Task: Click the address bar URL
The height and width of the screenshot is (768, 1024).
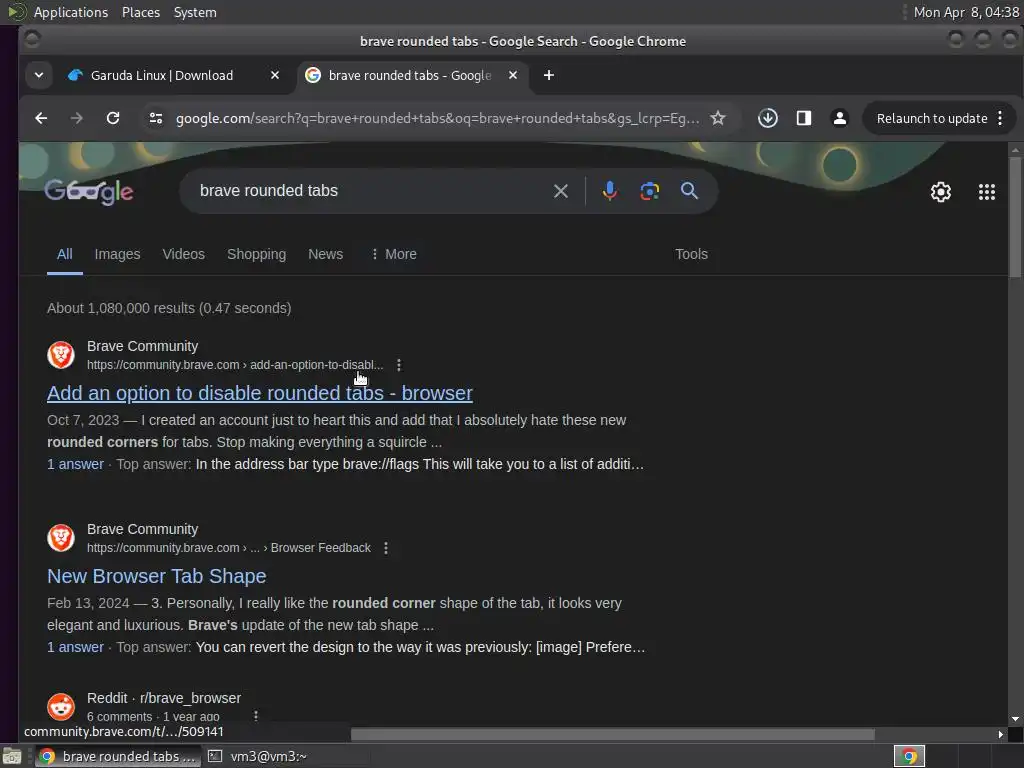Action: click(x=437, y=118)
